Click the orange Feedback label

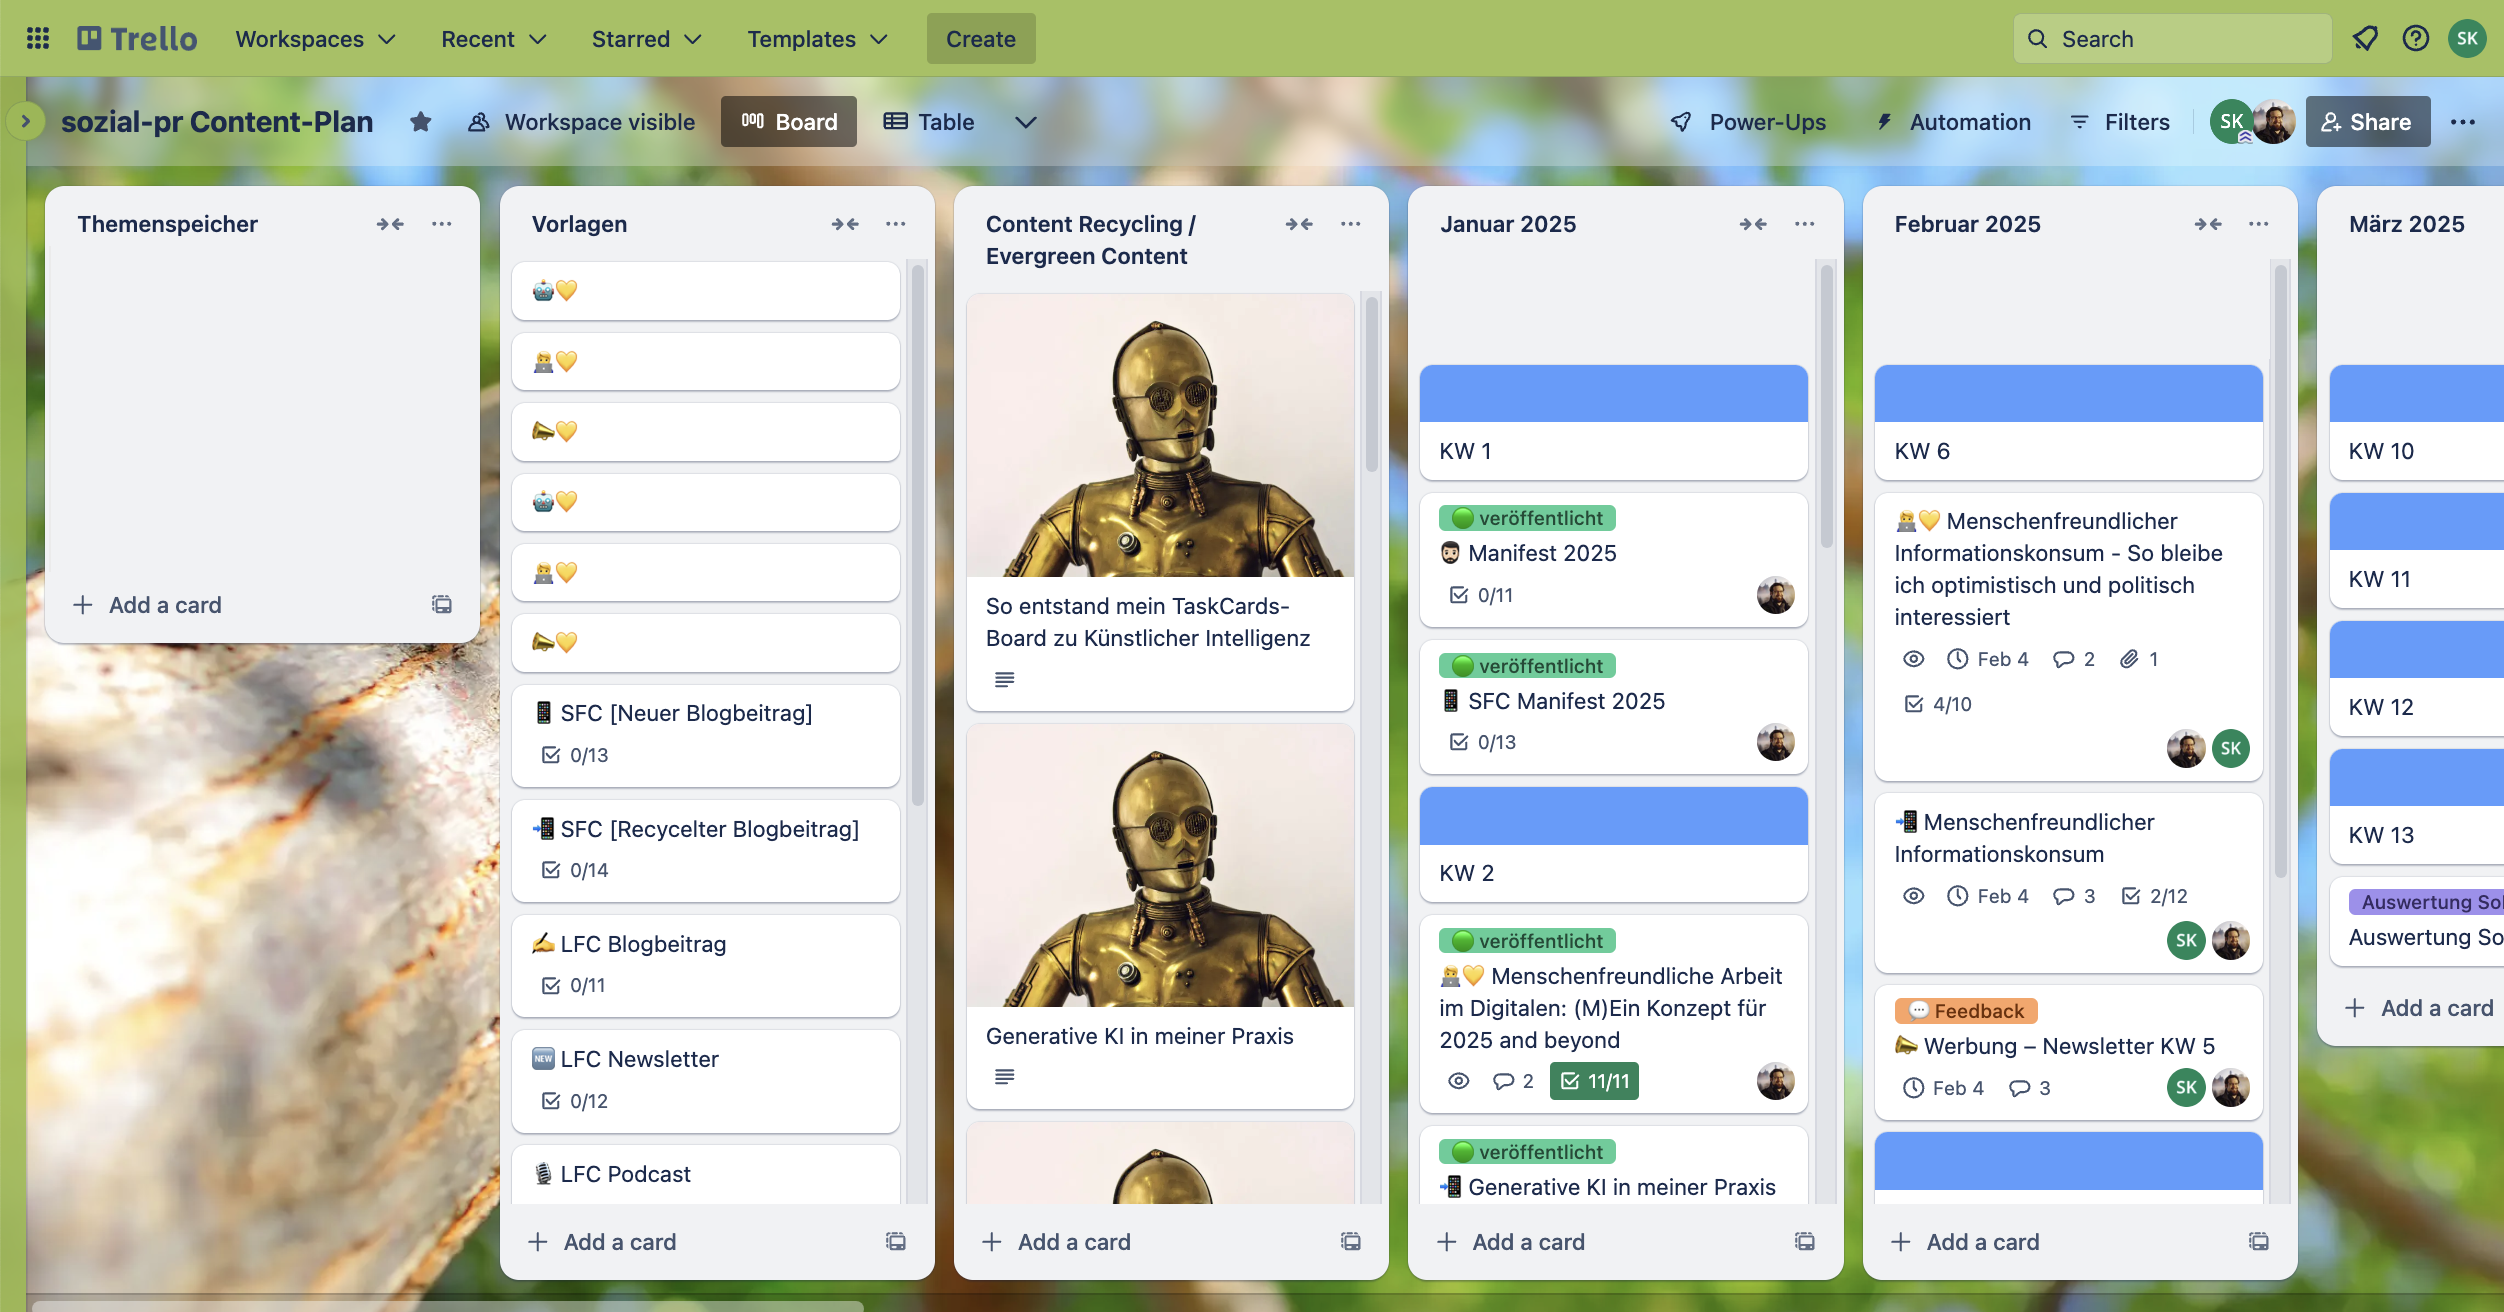pos(1966,1011)
